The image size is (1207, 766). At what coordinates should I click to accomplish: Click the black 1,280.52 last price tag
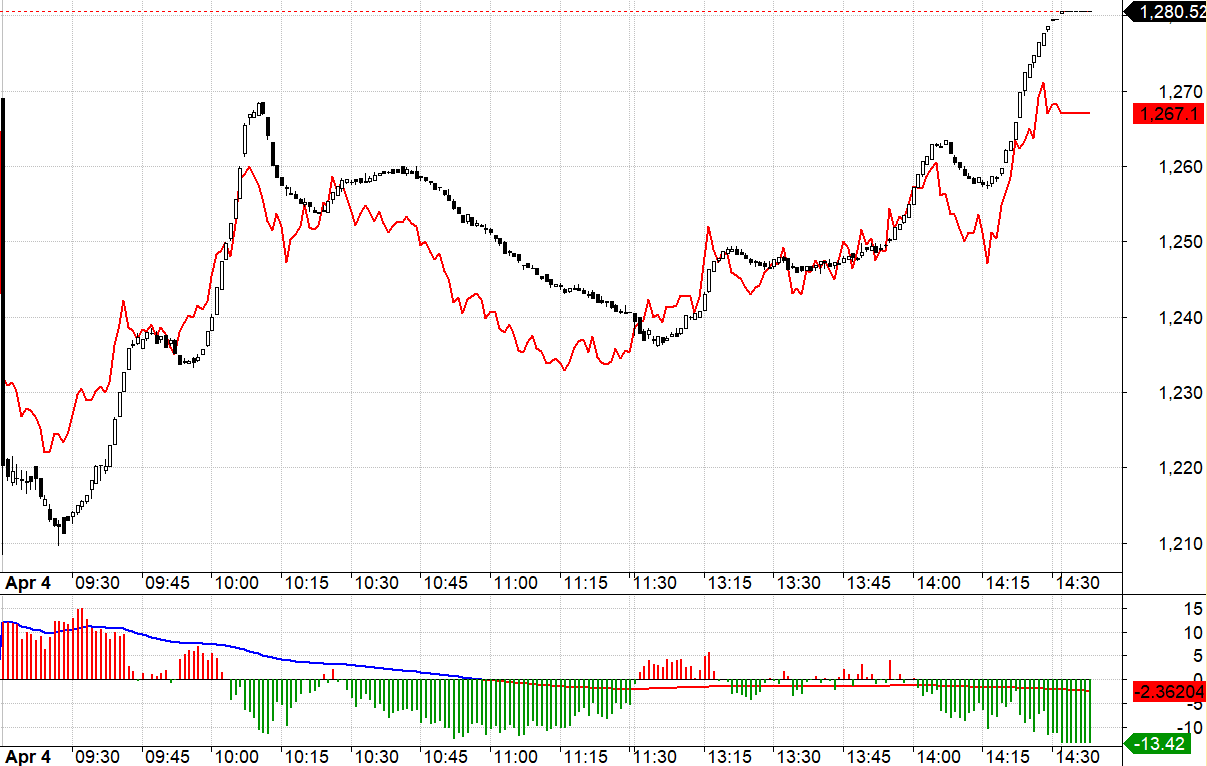point(1166,12)
